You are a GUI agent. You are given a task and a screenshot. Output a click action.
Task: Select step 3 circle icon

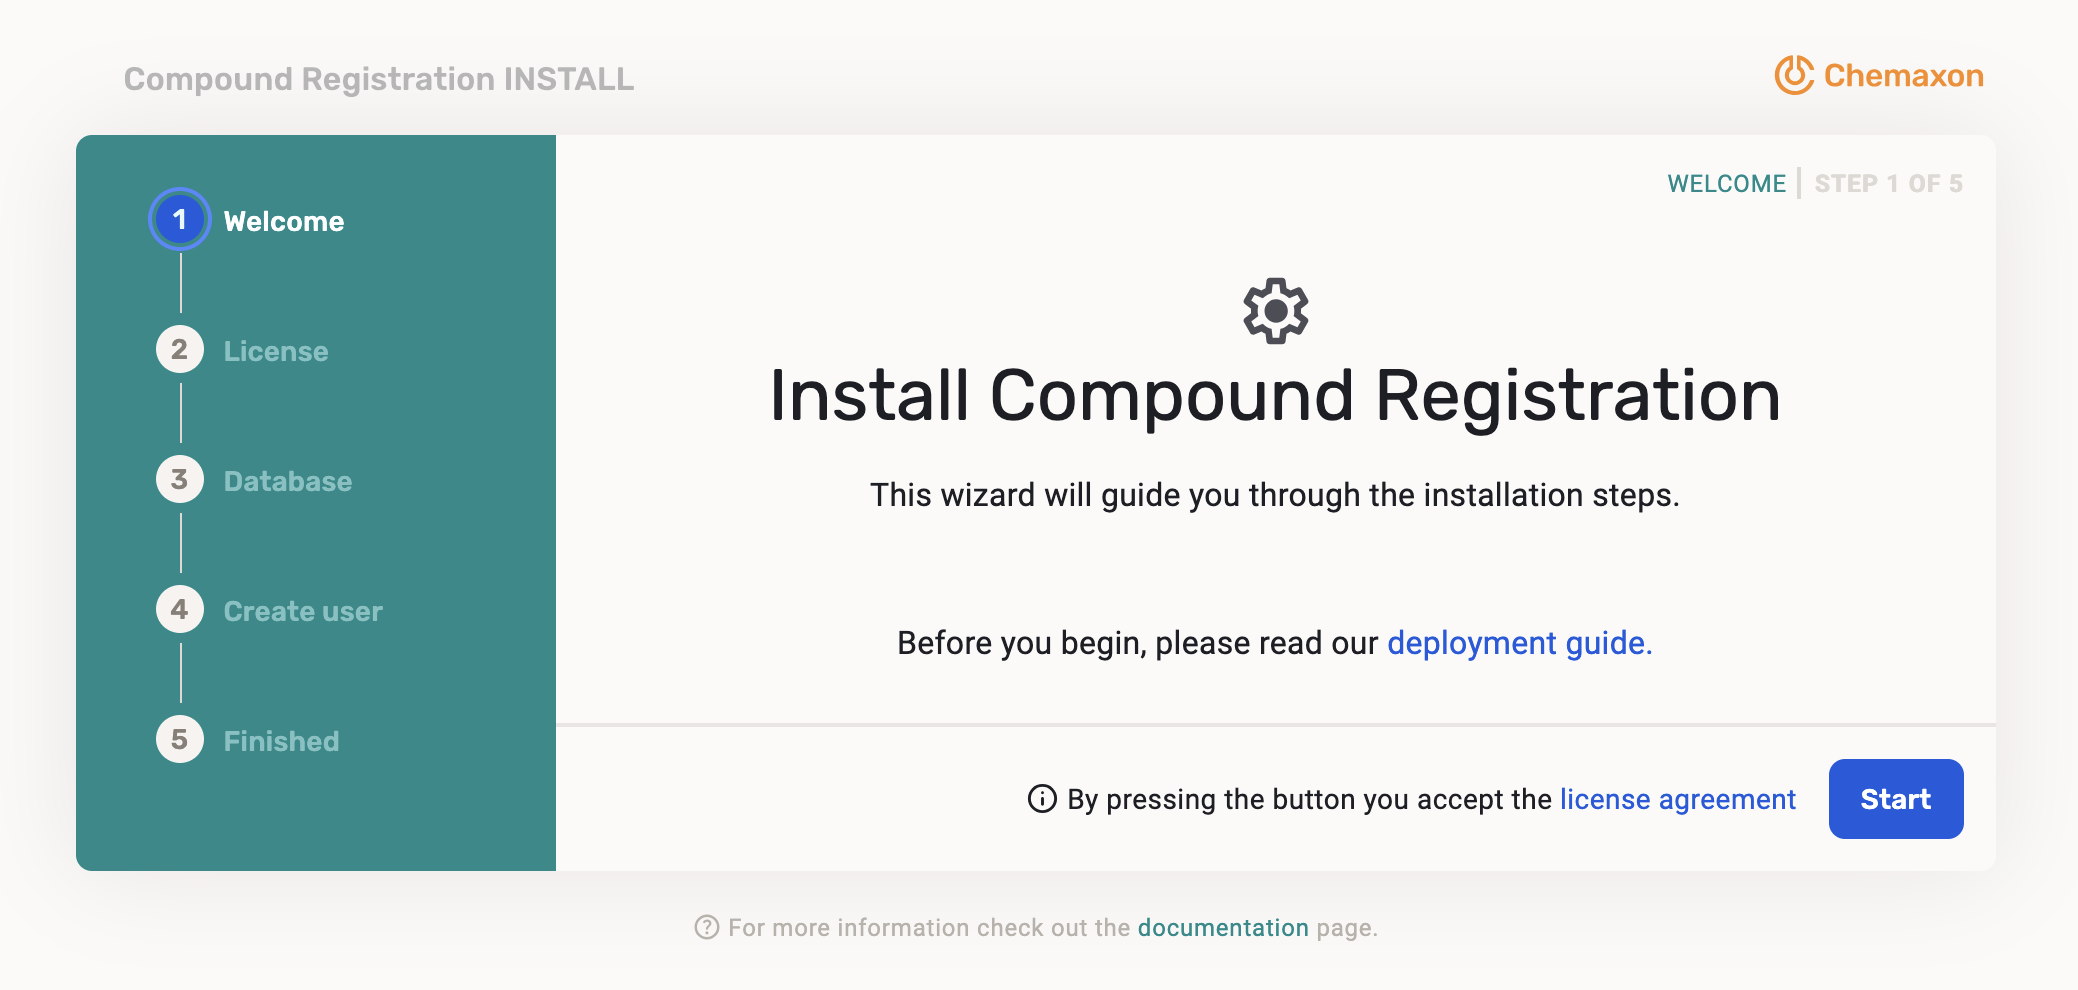(x=180, y=480)
